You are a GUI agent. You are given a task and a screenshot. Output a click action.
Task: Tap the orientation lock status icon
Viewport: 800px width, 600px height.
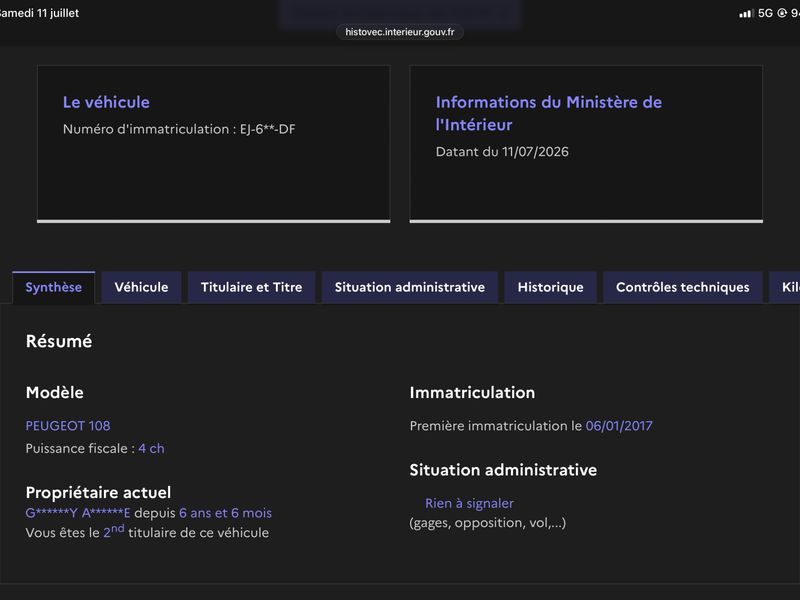pyautogui.click(x=782, y=13)
